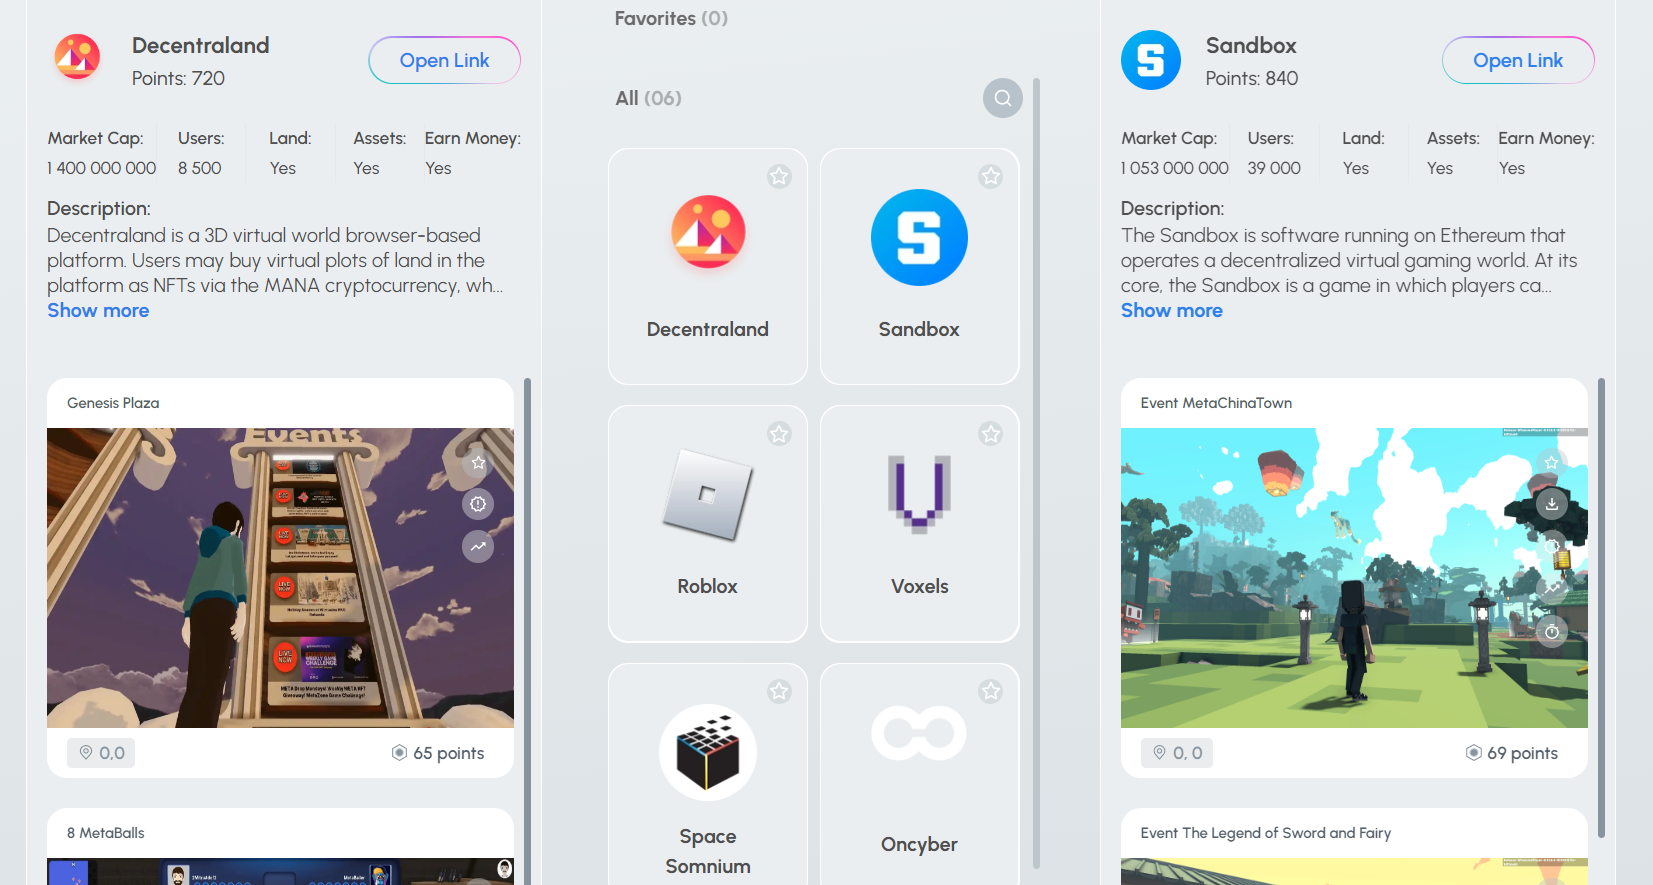Click Decentraland users value 8 500

point(200,168)
